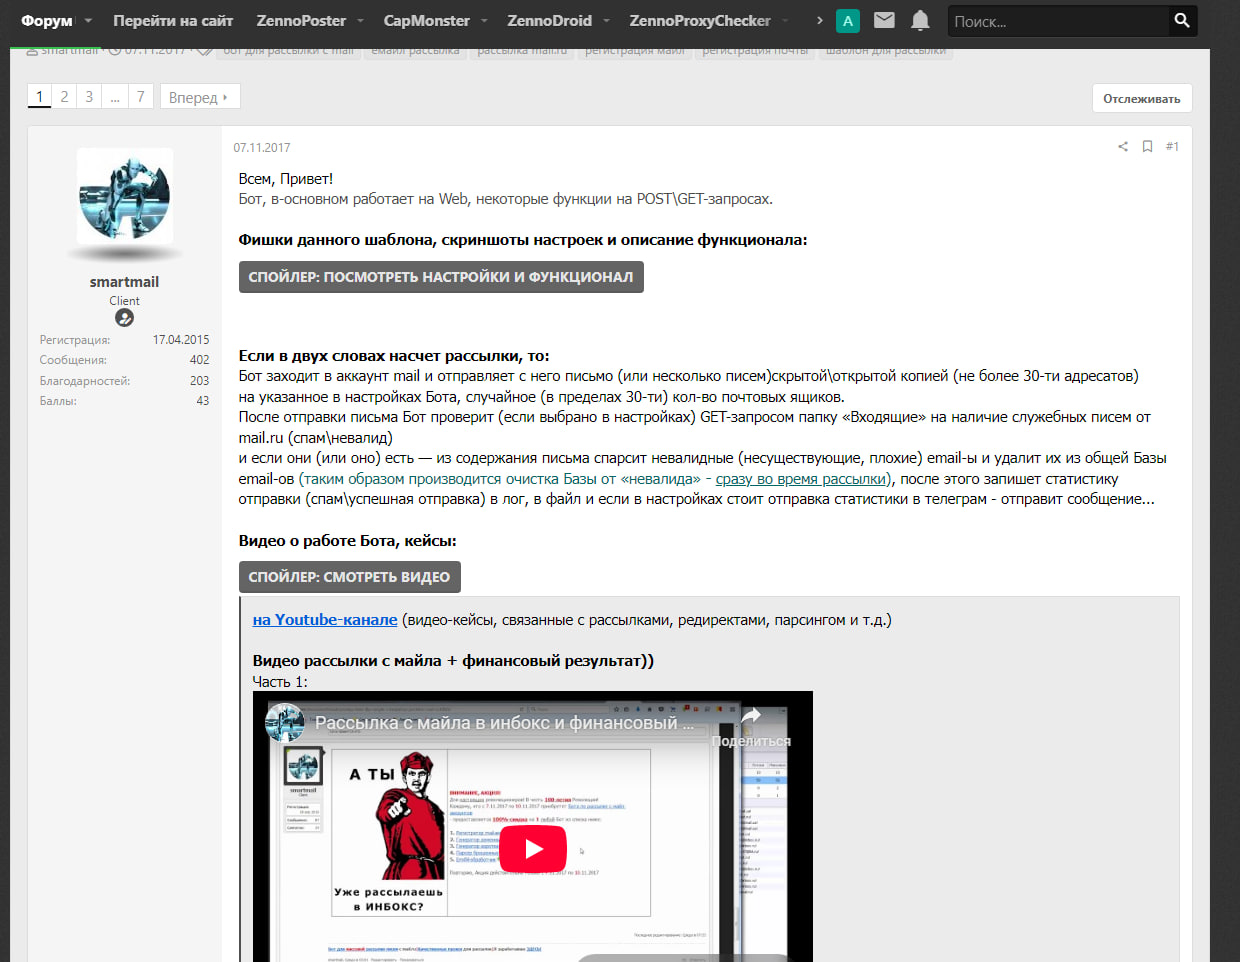Viewport: 1240px width, 962px height.
Task: Click the YouTube share arrow icon
Action: 751,715
